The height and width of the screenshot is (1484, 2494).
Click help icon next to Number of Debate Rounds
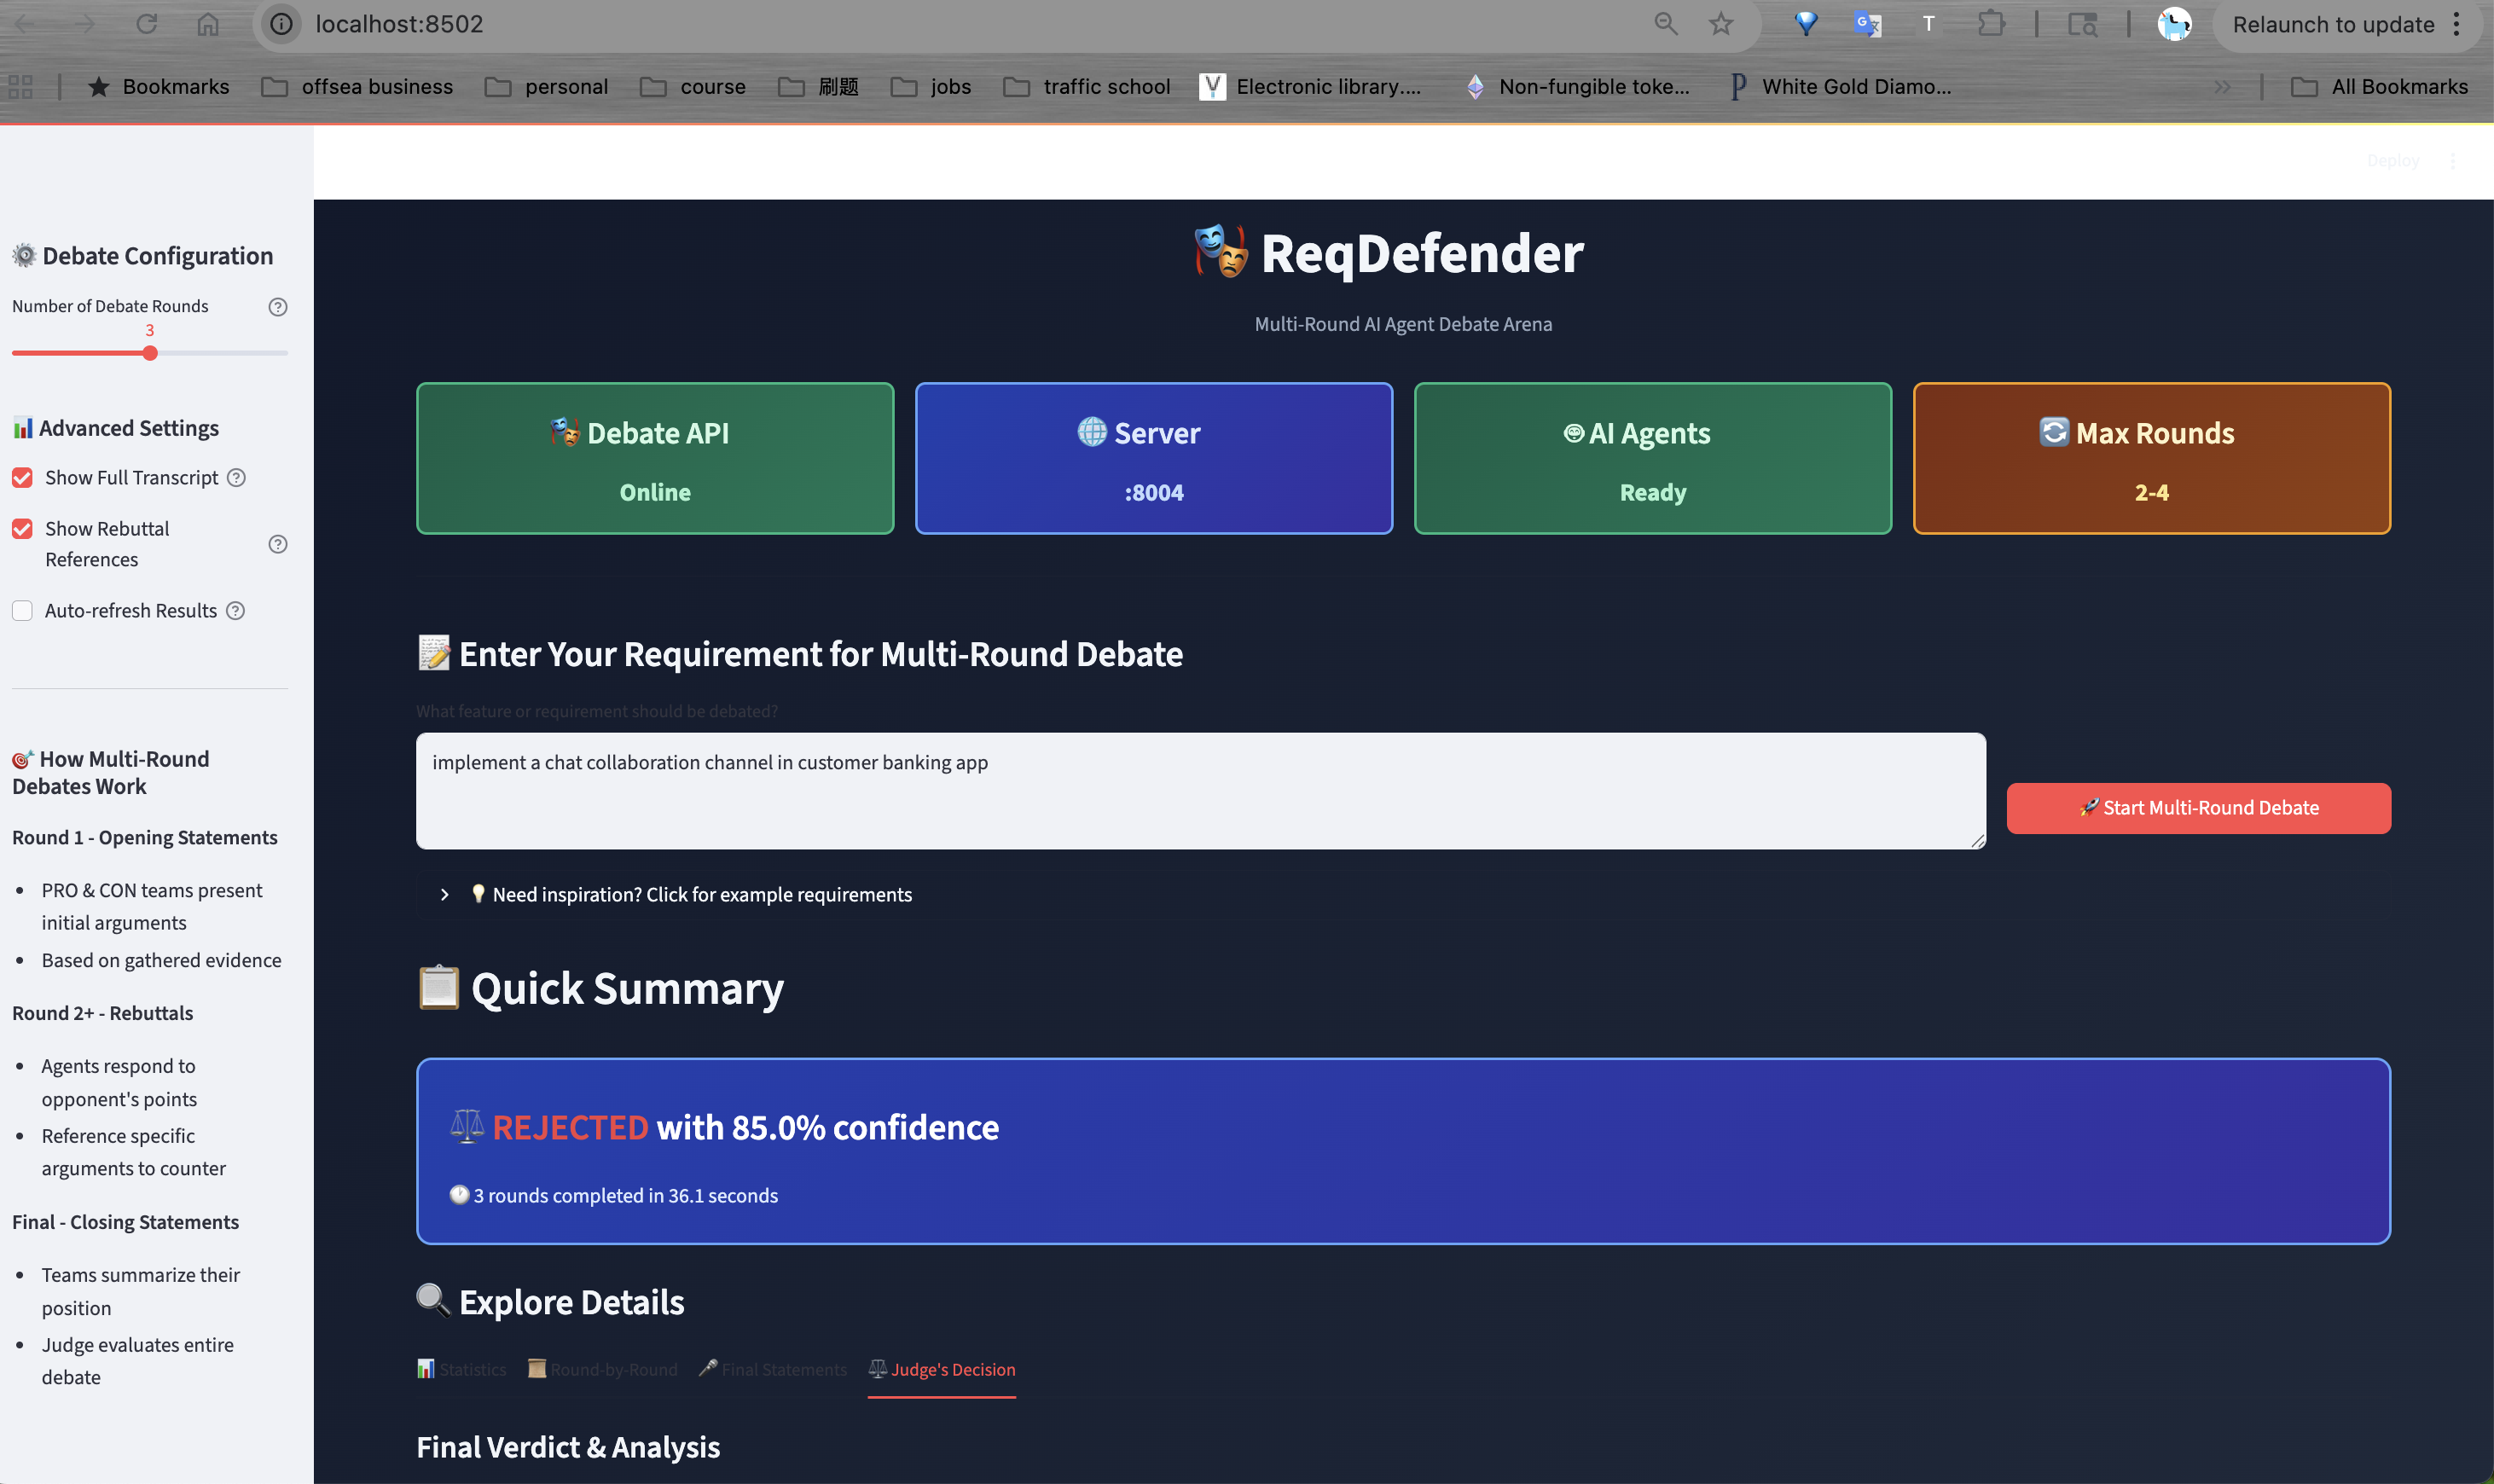[x=278, y=307]
